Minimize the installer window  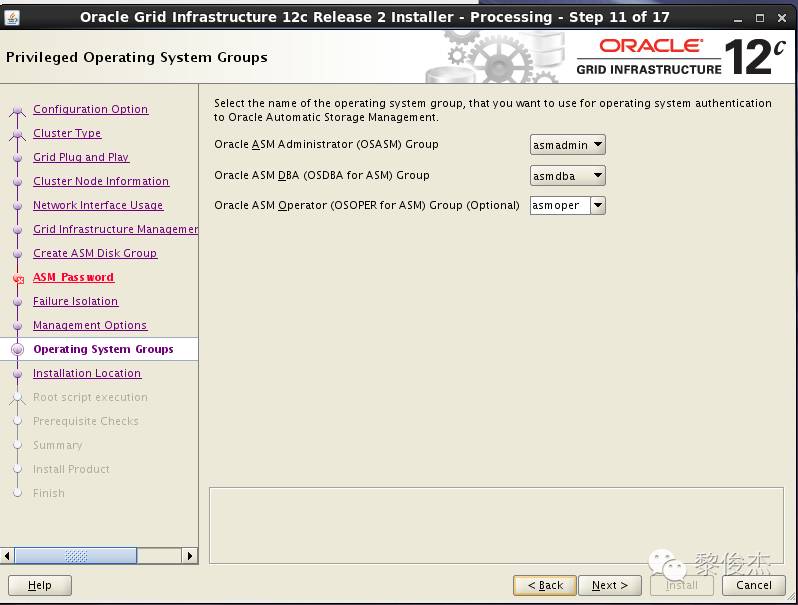pos(738,18)
